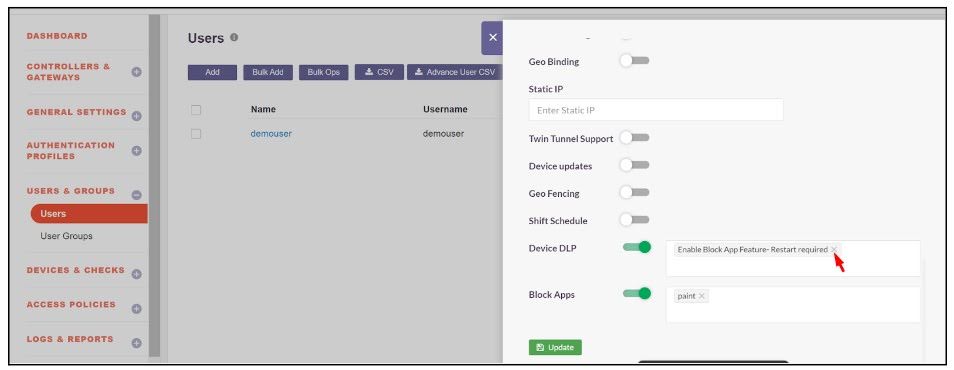Close the user settings side panel

492,38
